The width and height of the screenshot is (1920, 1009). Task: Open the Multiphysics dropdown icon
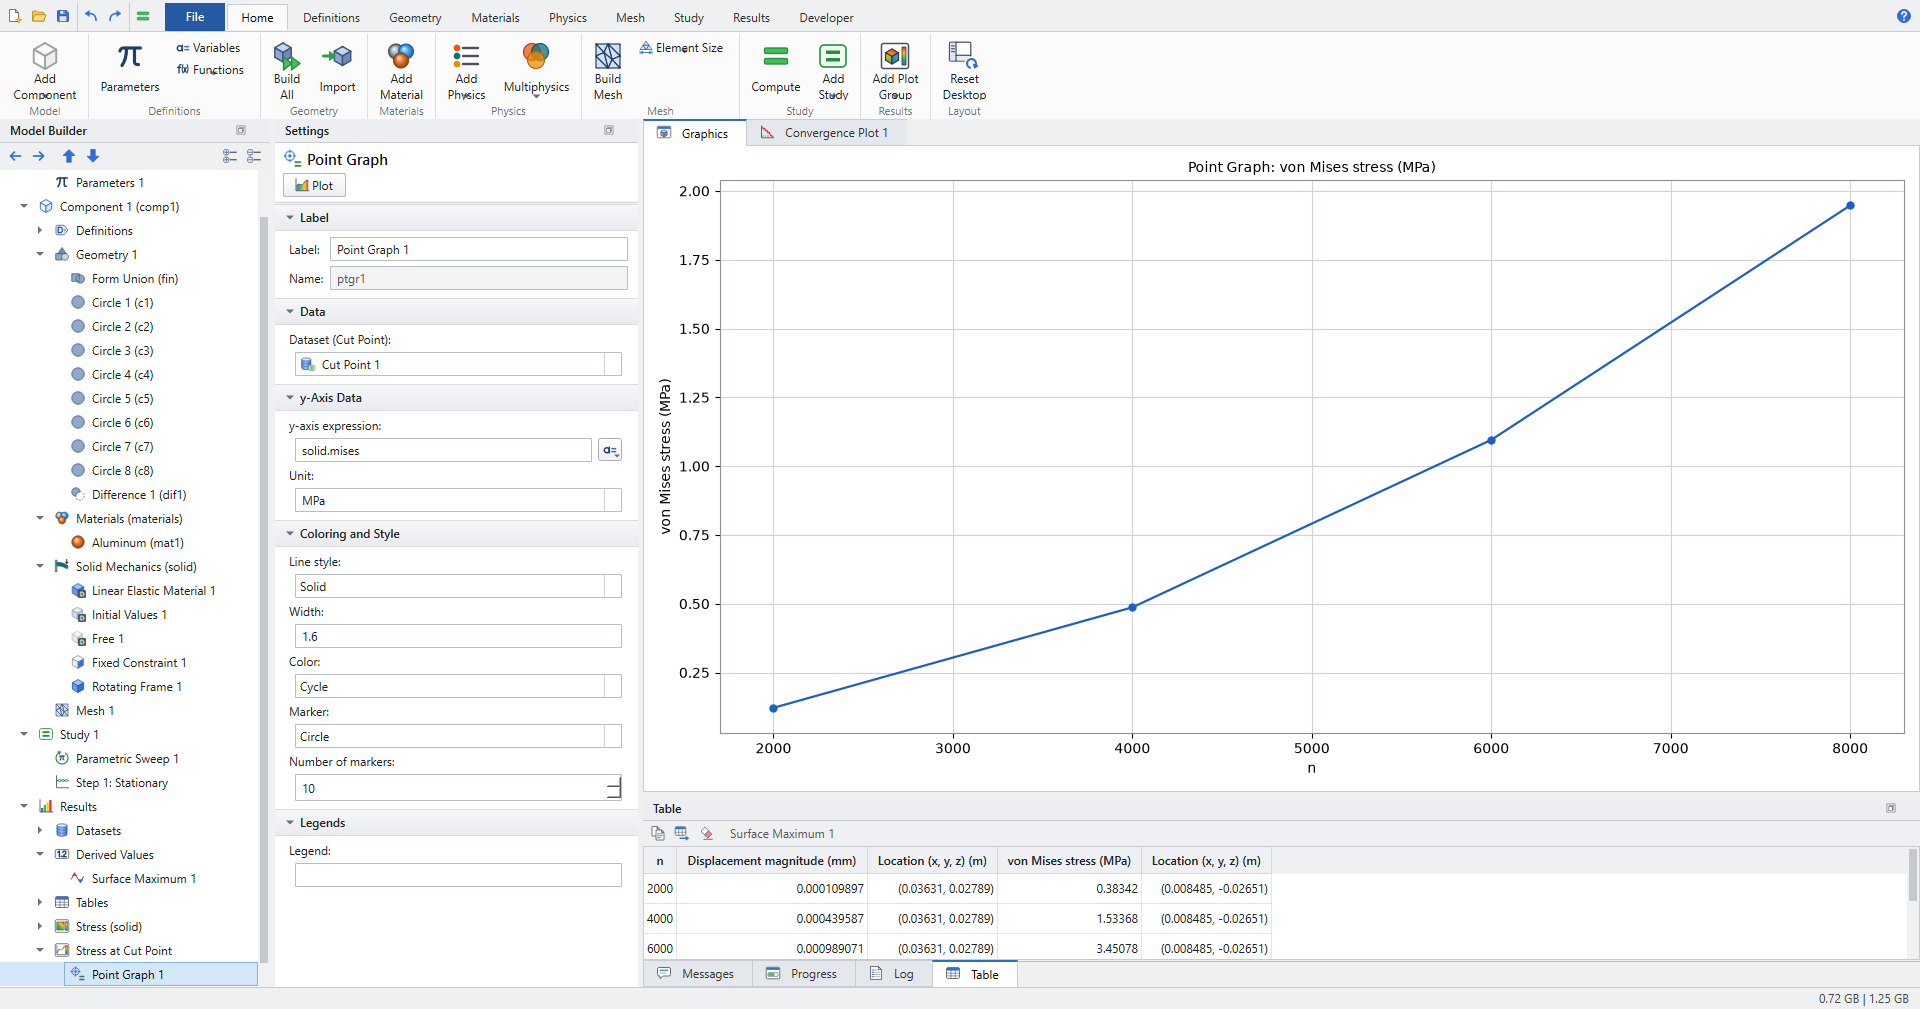(x=536, y=56)
